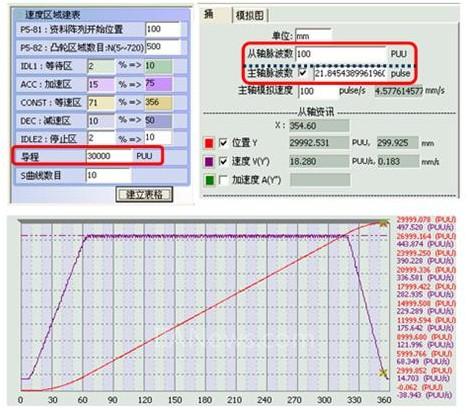Toggle the 主轴脉波数 checkbox
Screen dimensions: 468x414
303,72
